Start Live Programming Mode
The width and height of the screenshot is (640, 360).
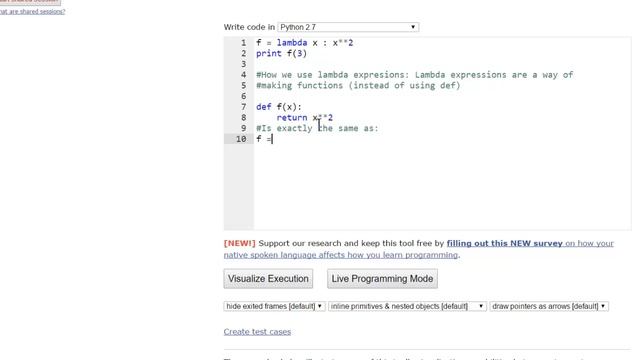click(382, 279)
